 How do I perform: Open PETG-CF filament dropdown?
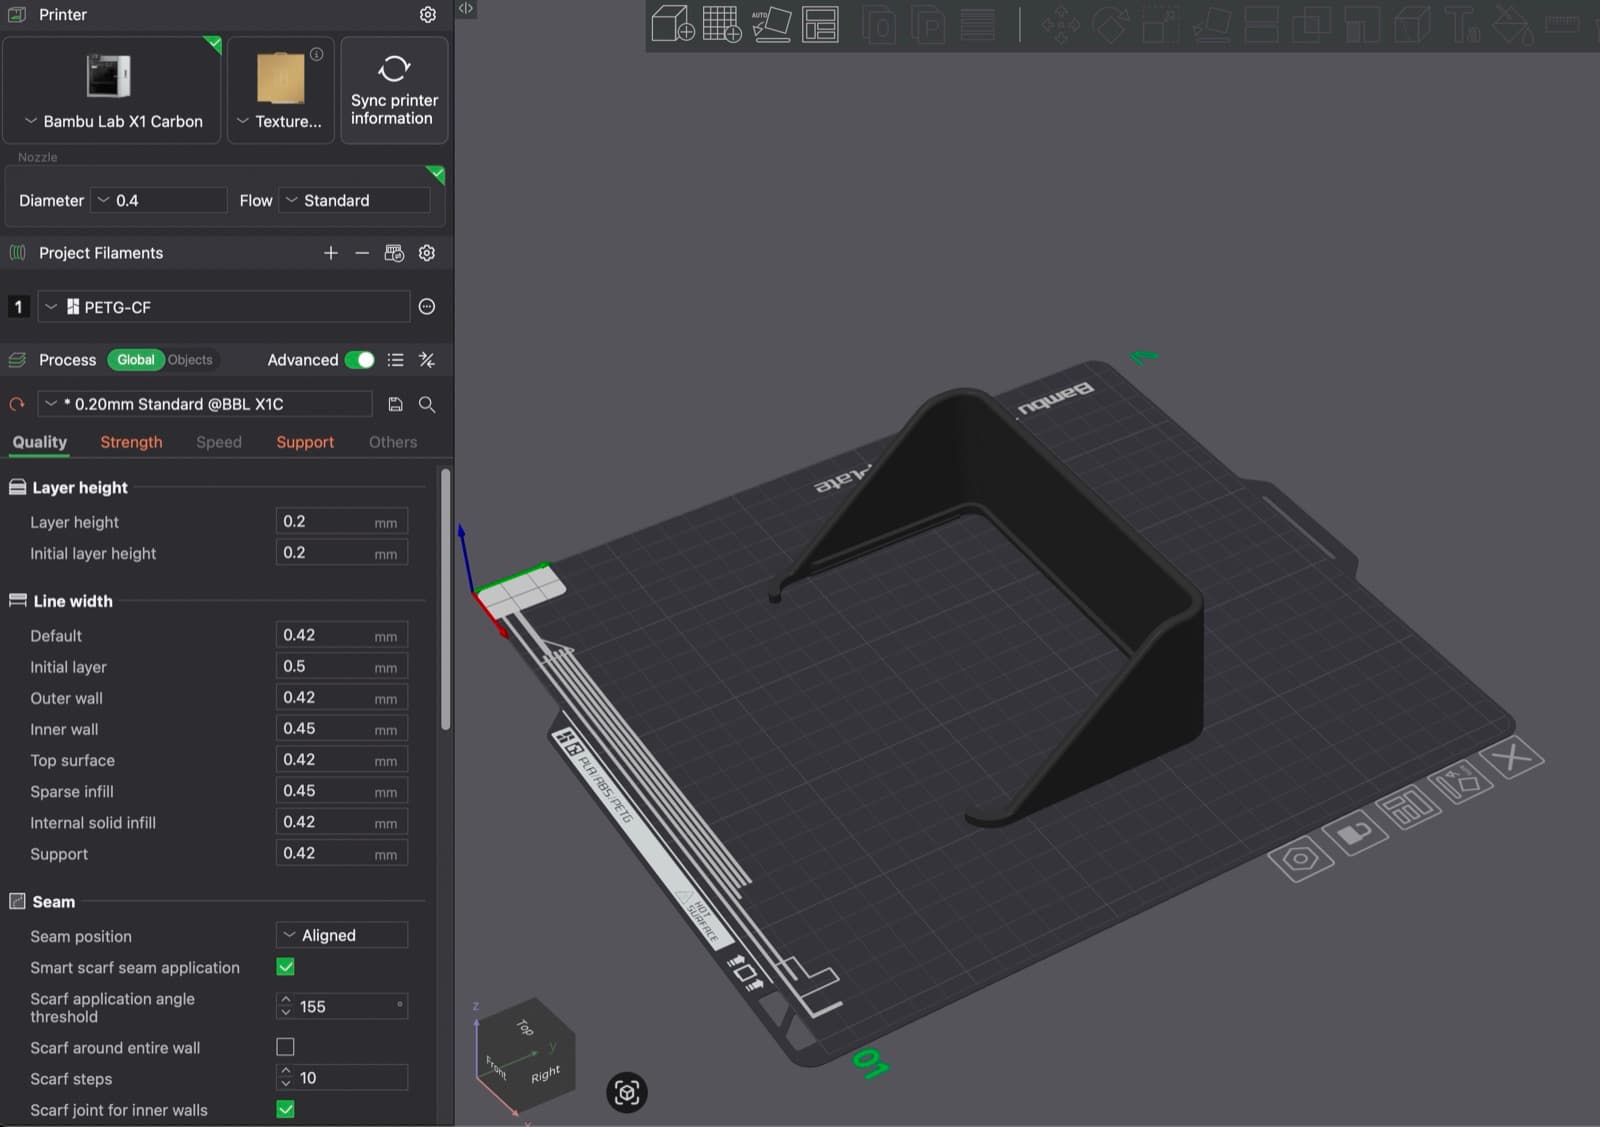(224, 307)
